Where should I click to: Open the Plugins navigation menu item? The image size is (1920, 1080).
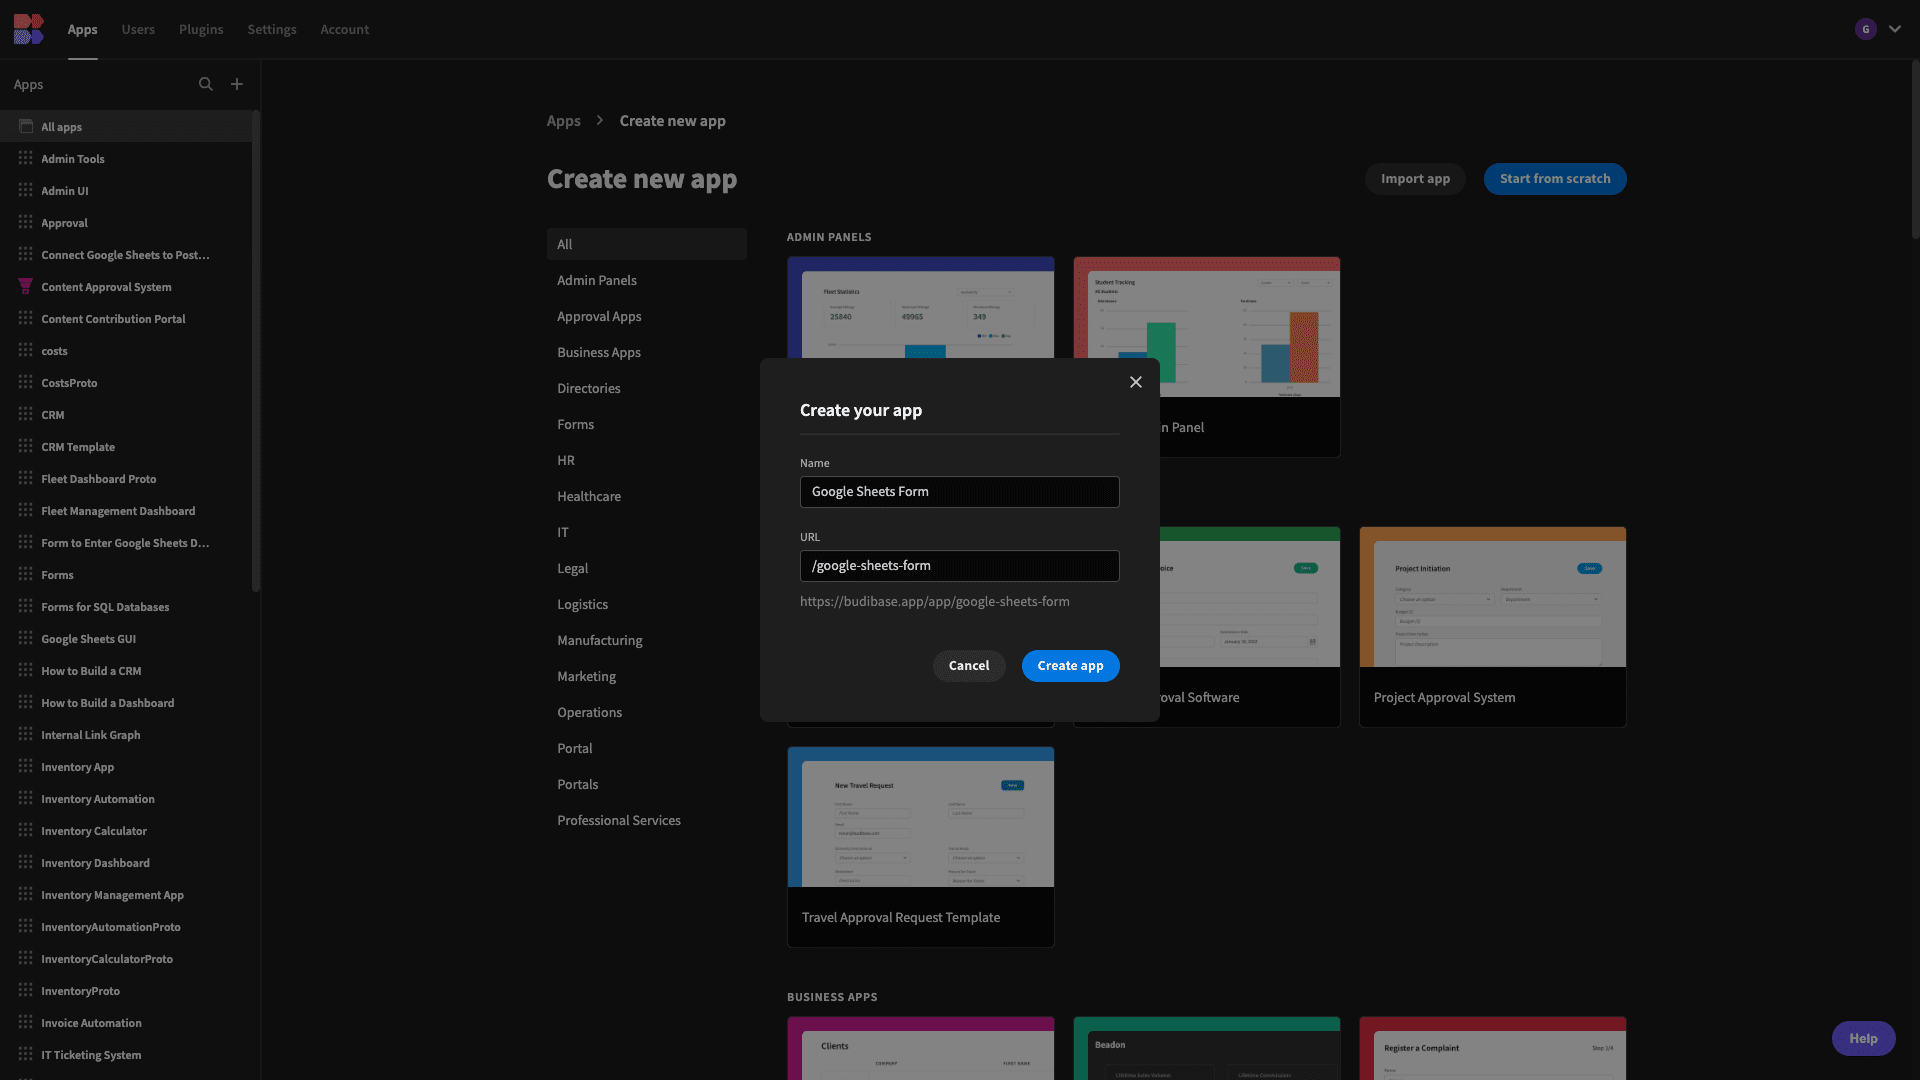pyautogui.click(x=200, y=29)
